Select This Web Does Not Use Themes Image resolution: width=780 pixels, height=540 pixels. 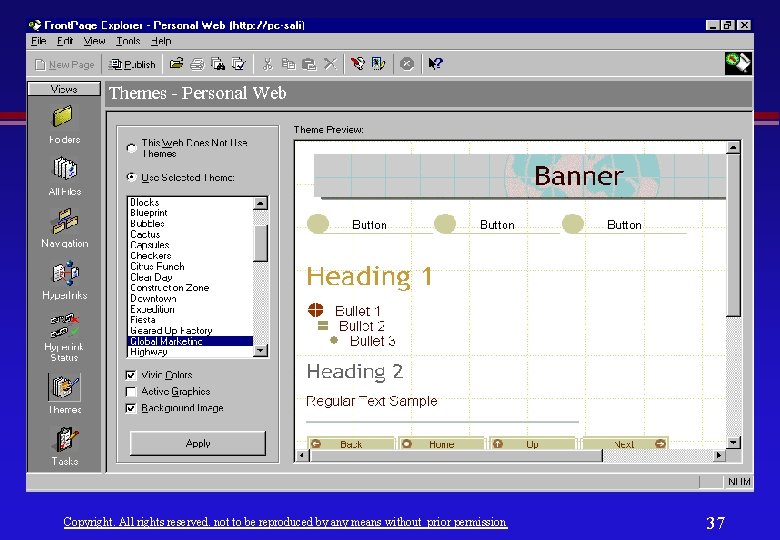131,148
